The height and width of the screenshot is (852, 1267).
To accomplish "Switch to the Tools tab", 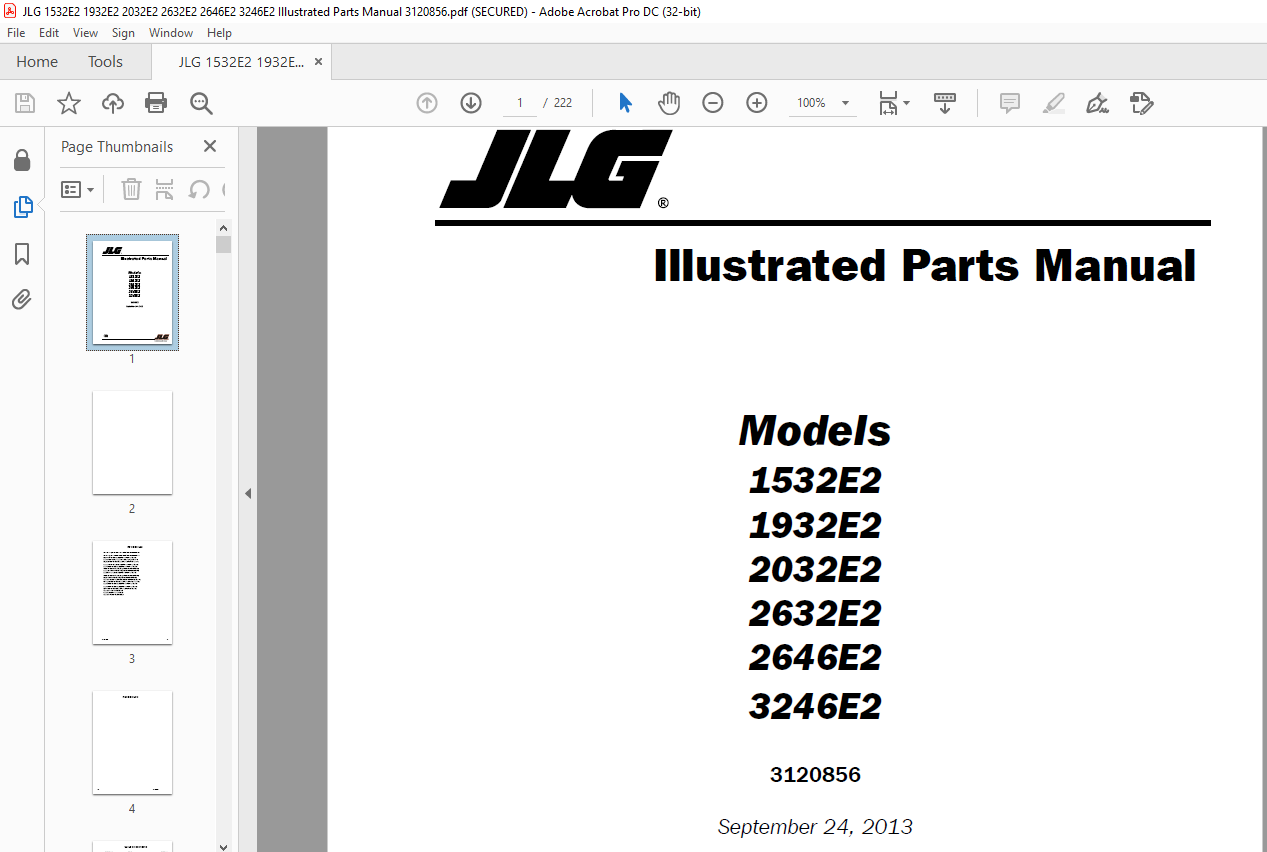I will tap(105, 62).
